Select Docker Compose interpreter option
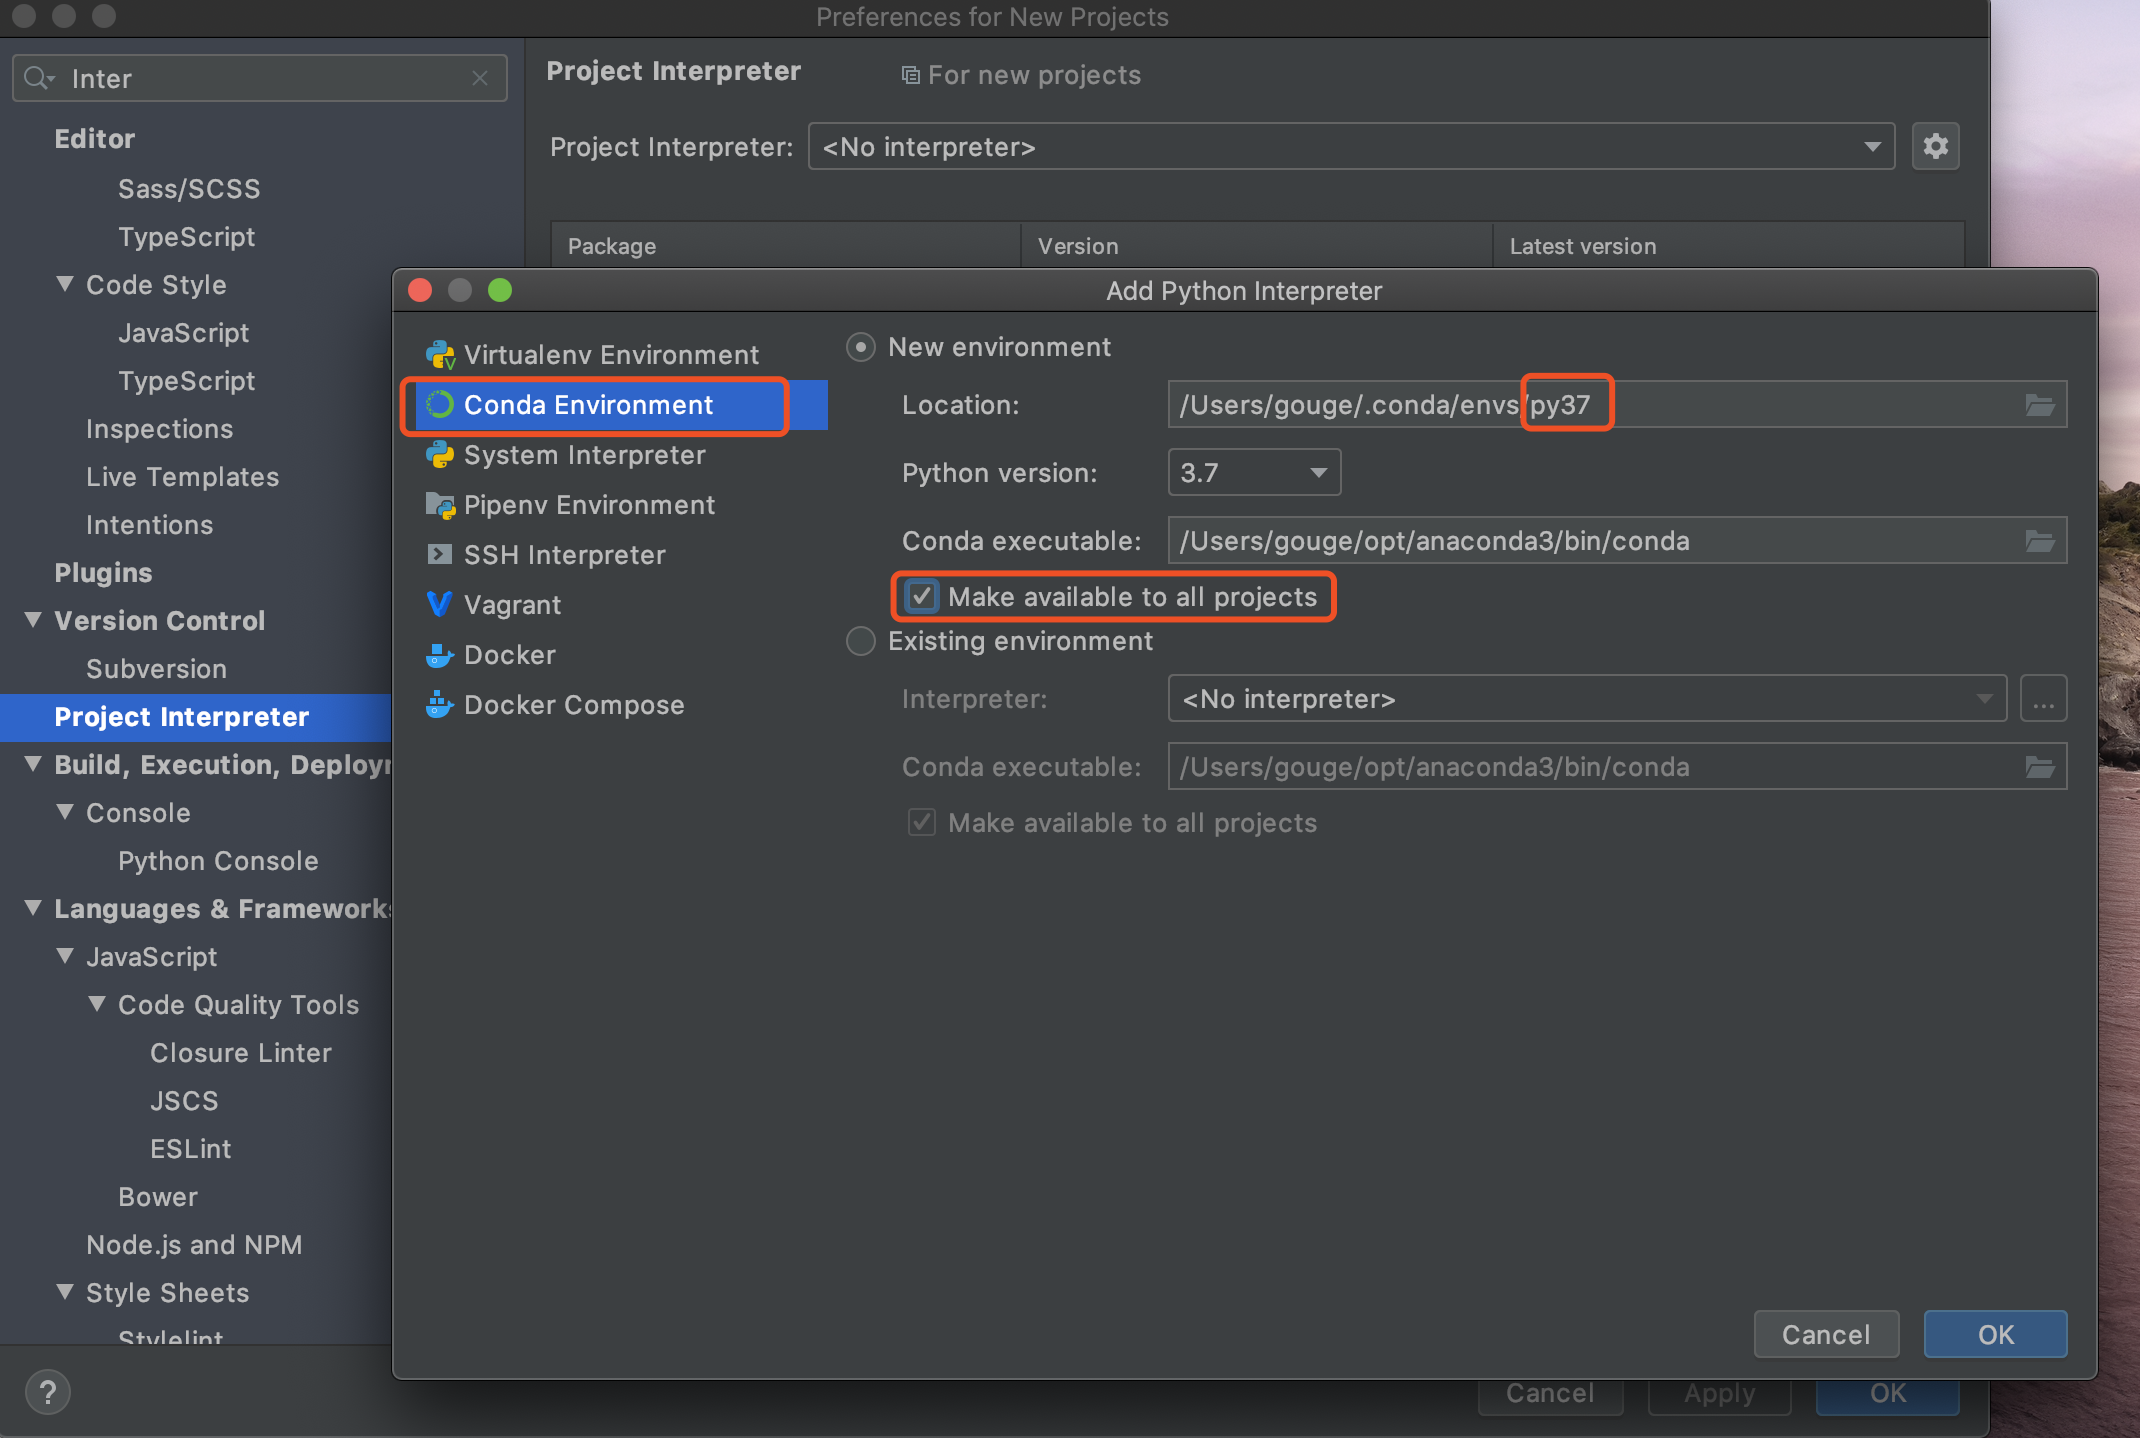This screenshot has width=2140, height=1438. [576, 703]
